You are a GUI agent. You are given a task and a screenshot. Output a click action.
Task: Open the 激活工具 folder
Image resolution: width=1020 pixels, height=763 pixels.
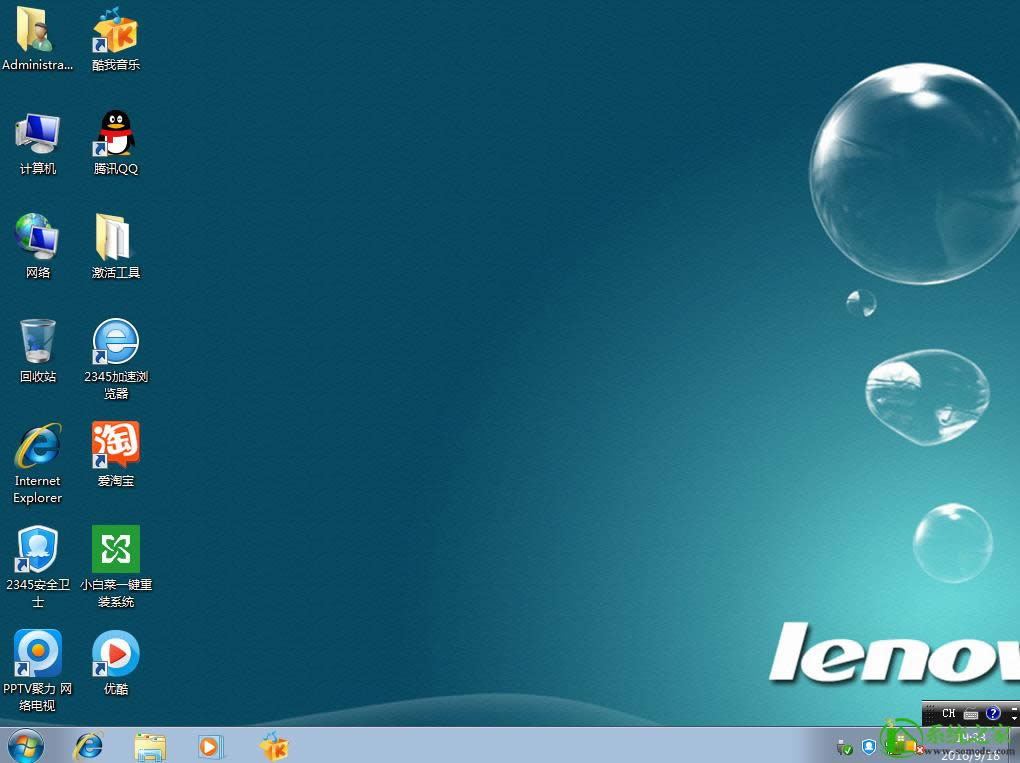[x=114, y=237]
